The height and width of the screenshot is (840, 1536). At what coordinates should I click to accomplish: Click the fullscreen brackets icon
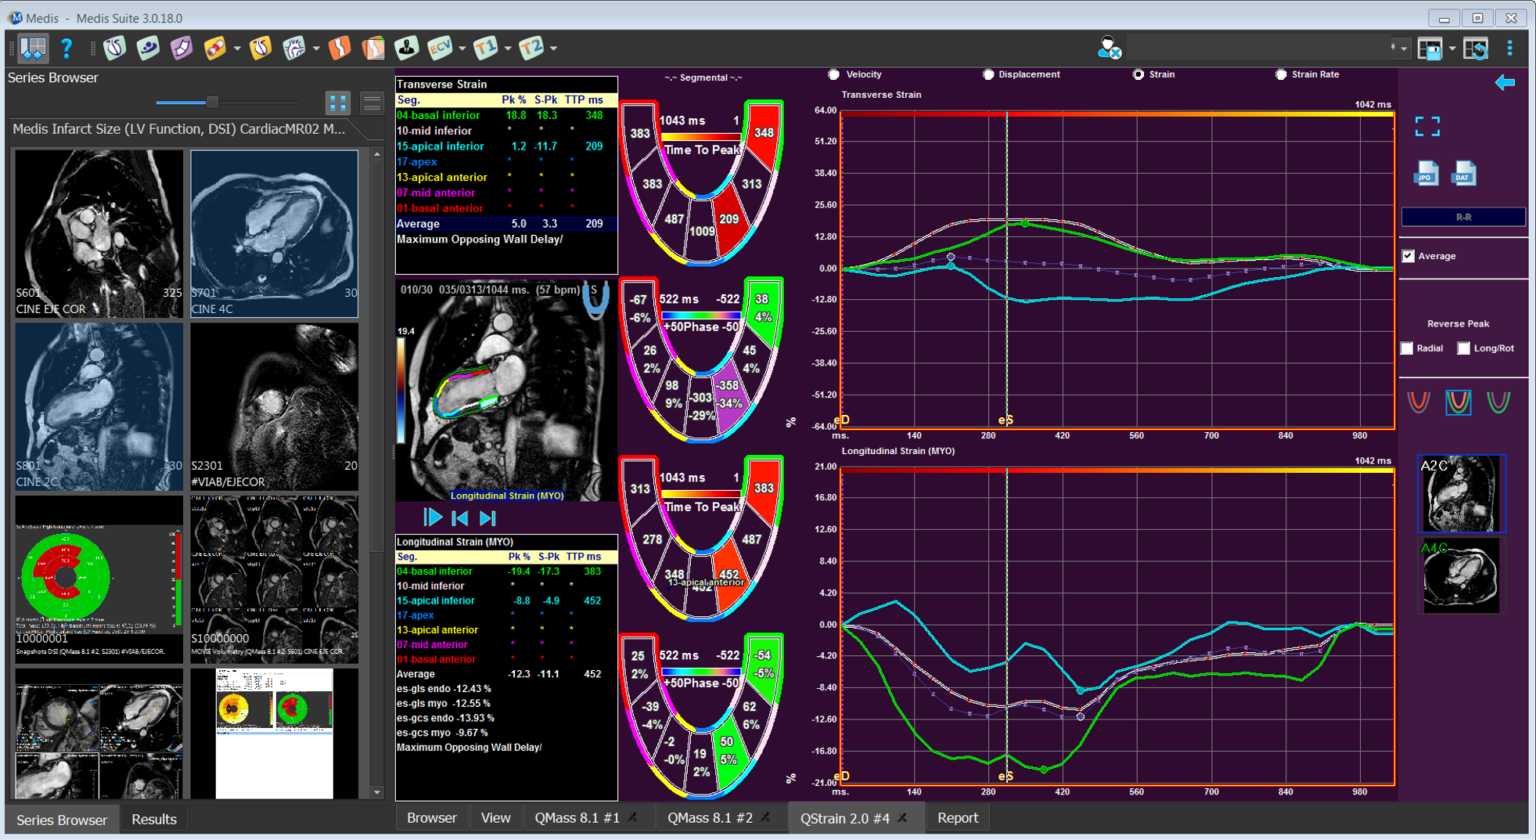tap(1427, 126)
